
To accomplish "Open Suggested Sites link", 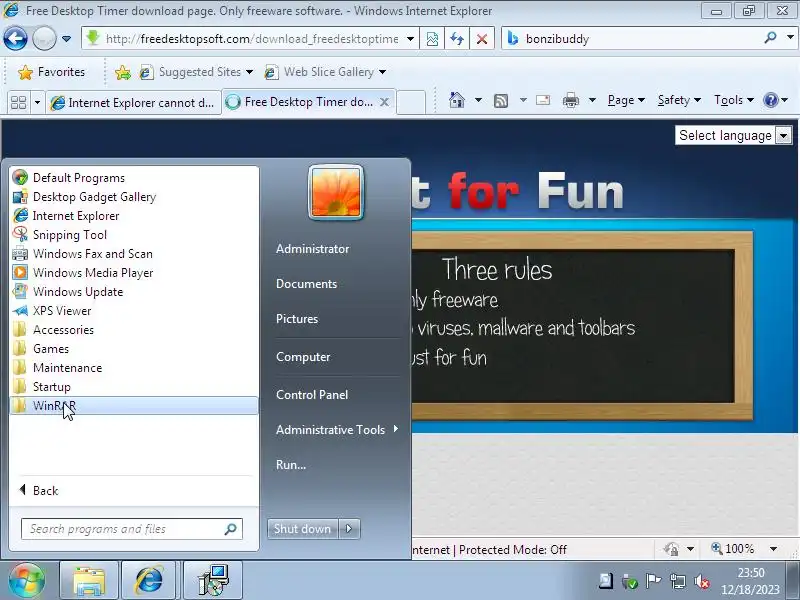I will 196,72.
